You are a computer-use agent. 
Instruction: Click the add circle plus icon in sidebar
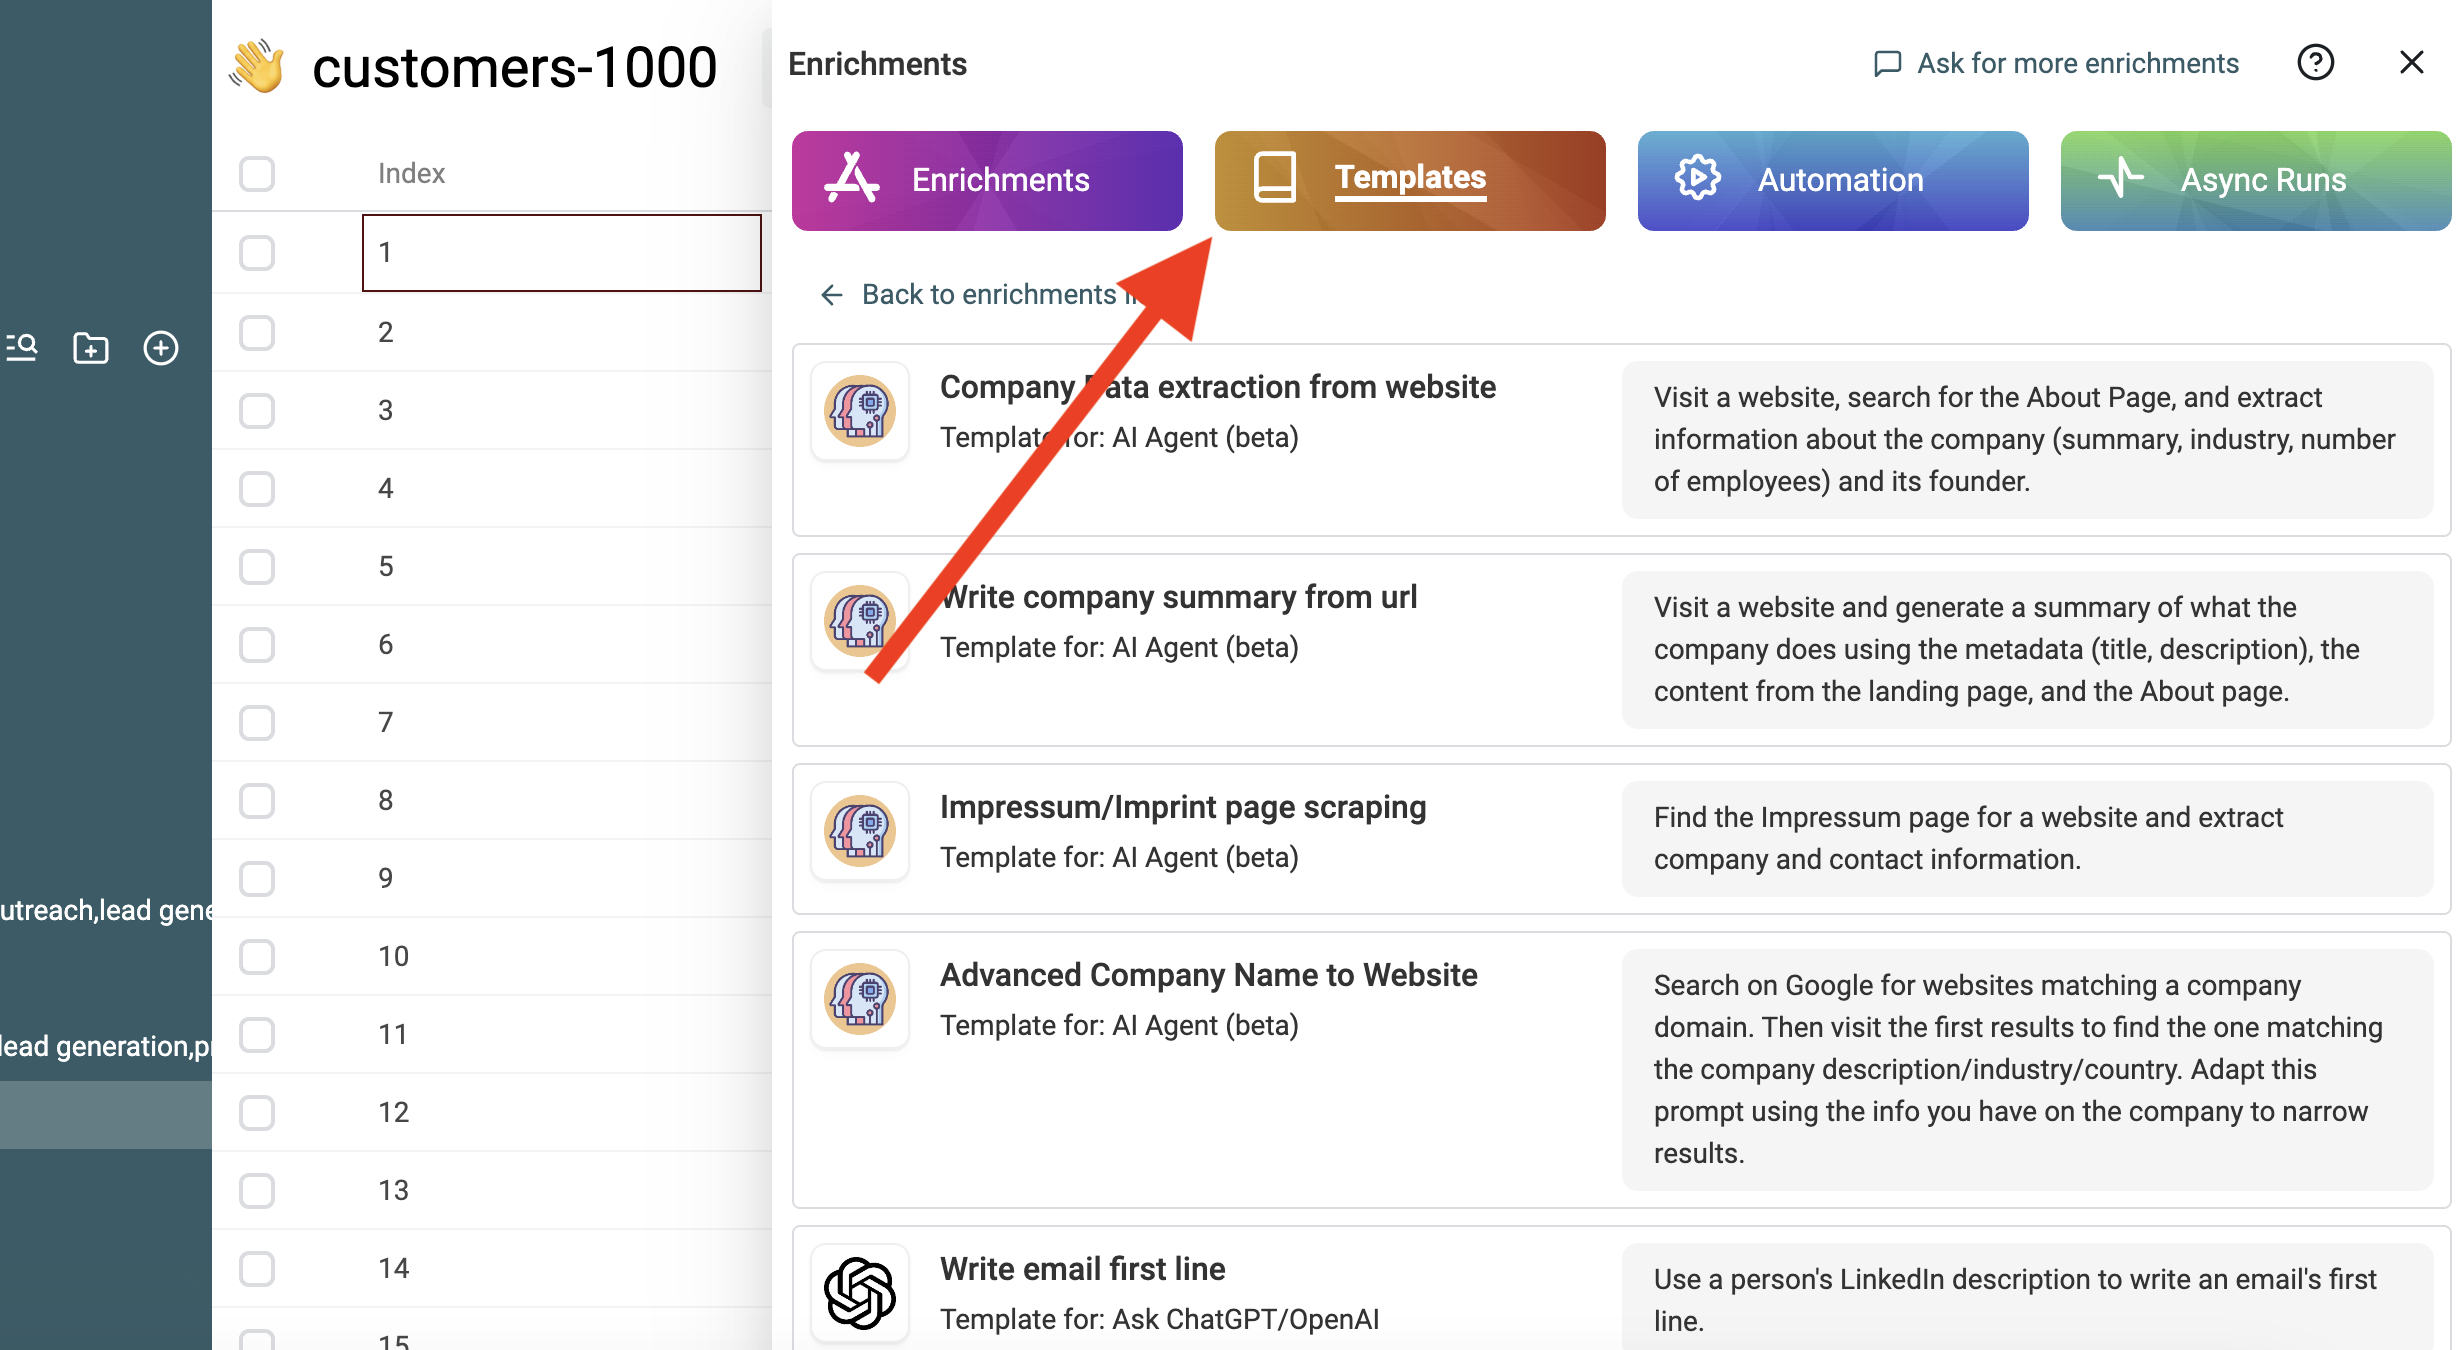coord(161,348)
